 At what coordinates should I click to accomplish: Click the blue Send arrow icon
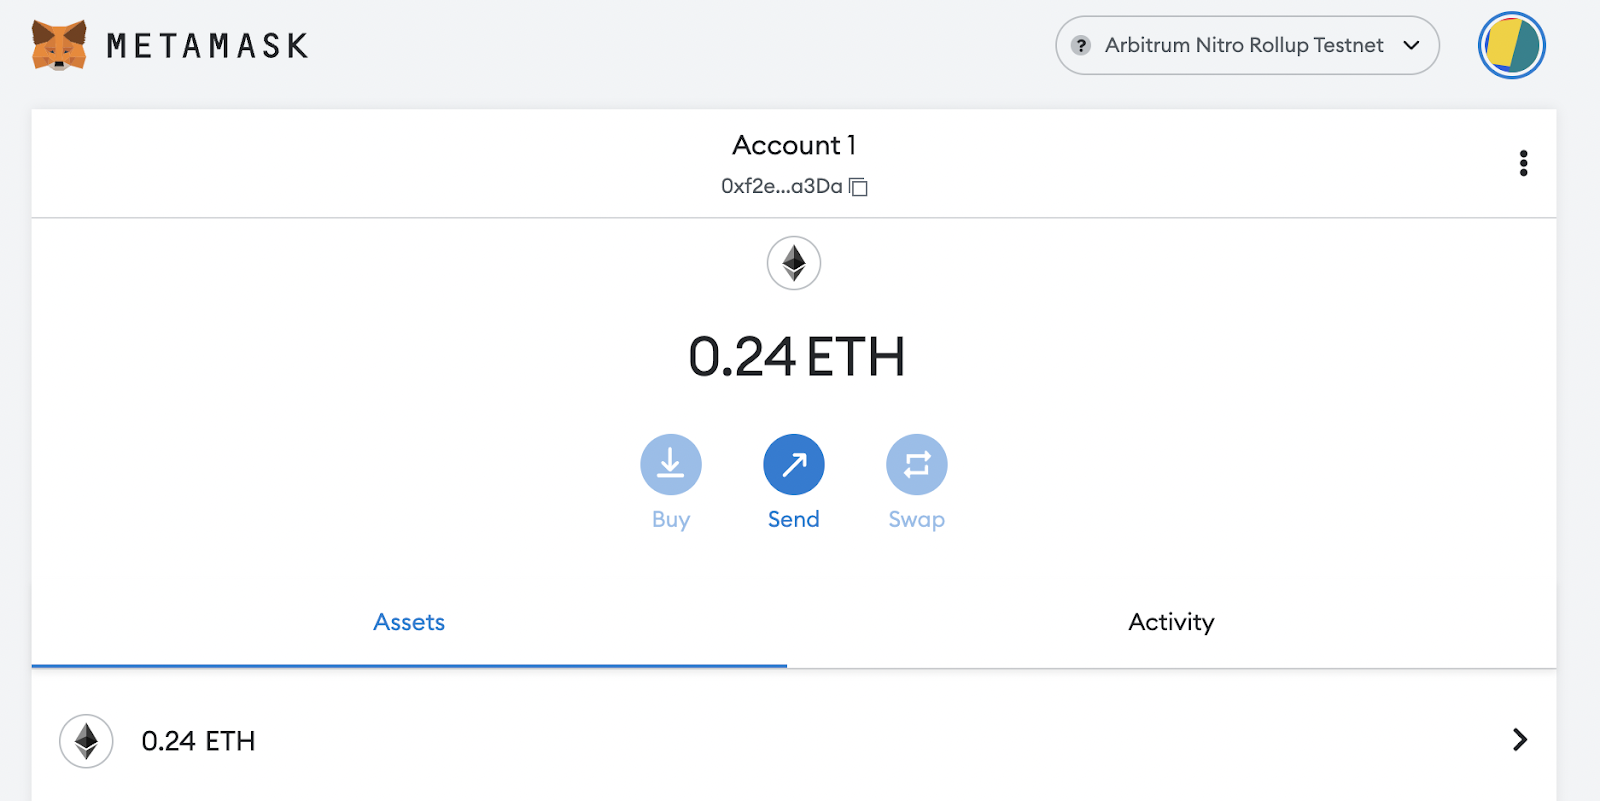tap(794, 464)
